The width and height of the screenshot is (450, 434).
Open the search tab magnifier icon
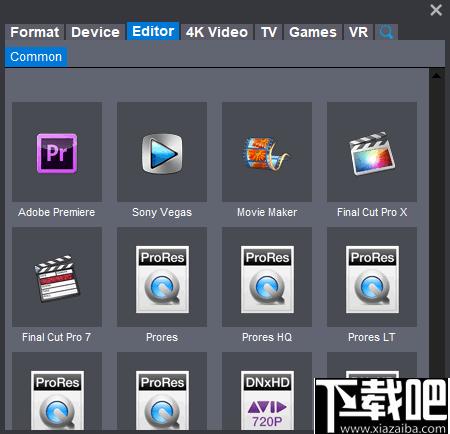click(386, 32)
